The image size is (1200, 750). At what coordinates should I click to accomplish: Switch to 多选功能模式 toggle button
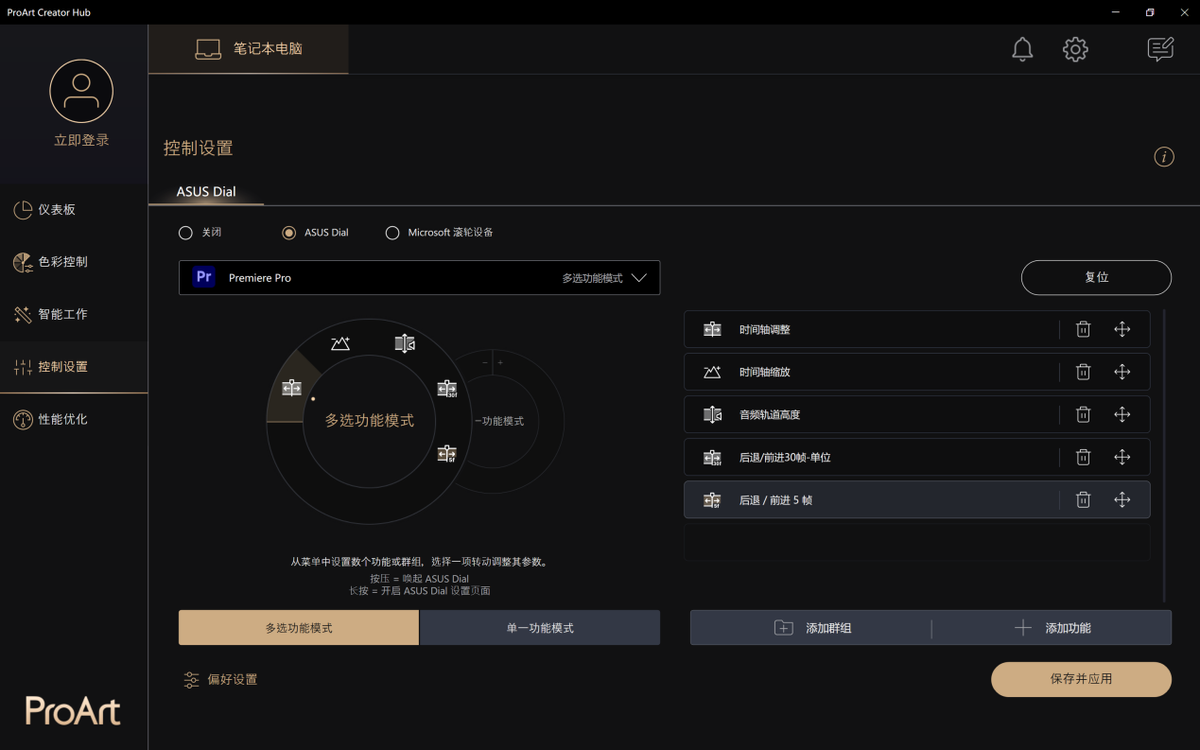point(299,628)
